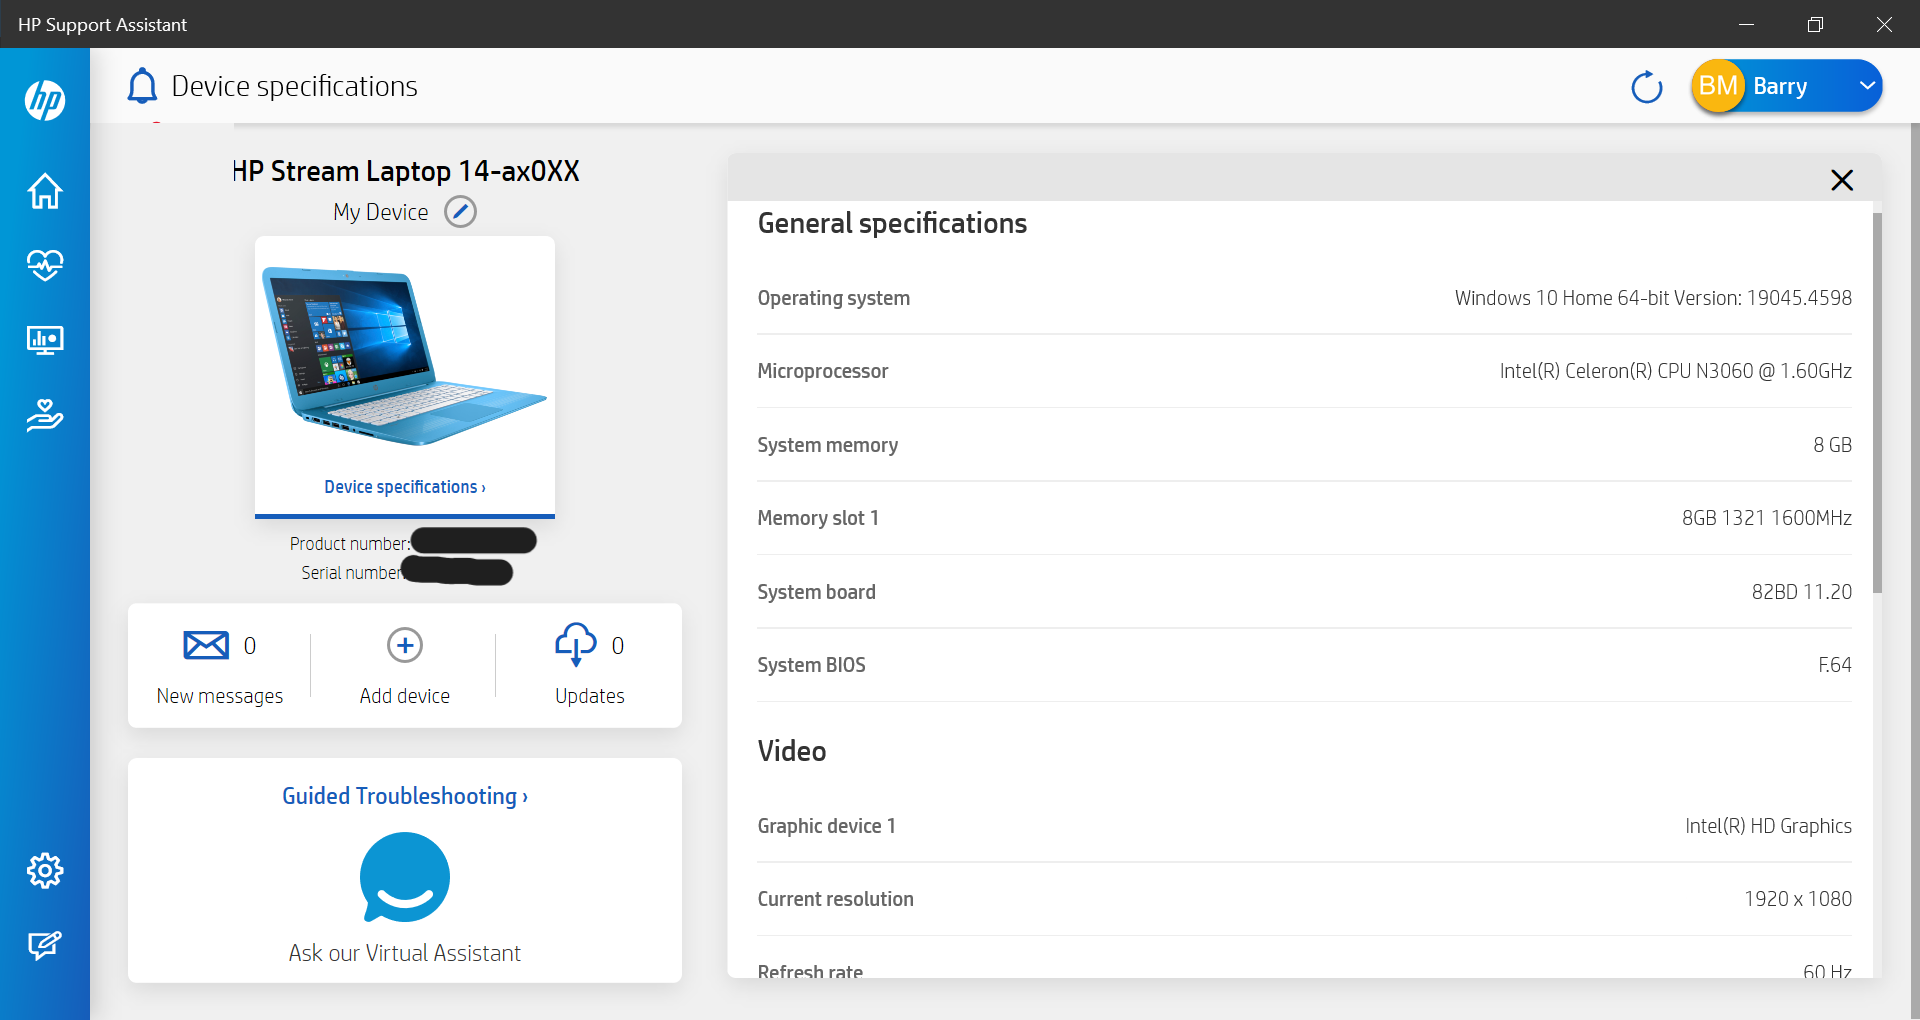Image resolution: width=1920 pixels, height=1020 pixels.
Task: Click the notifications bell icon
Action: tap(142, 86)
